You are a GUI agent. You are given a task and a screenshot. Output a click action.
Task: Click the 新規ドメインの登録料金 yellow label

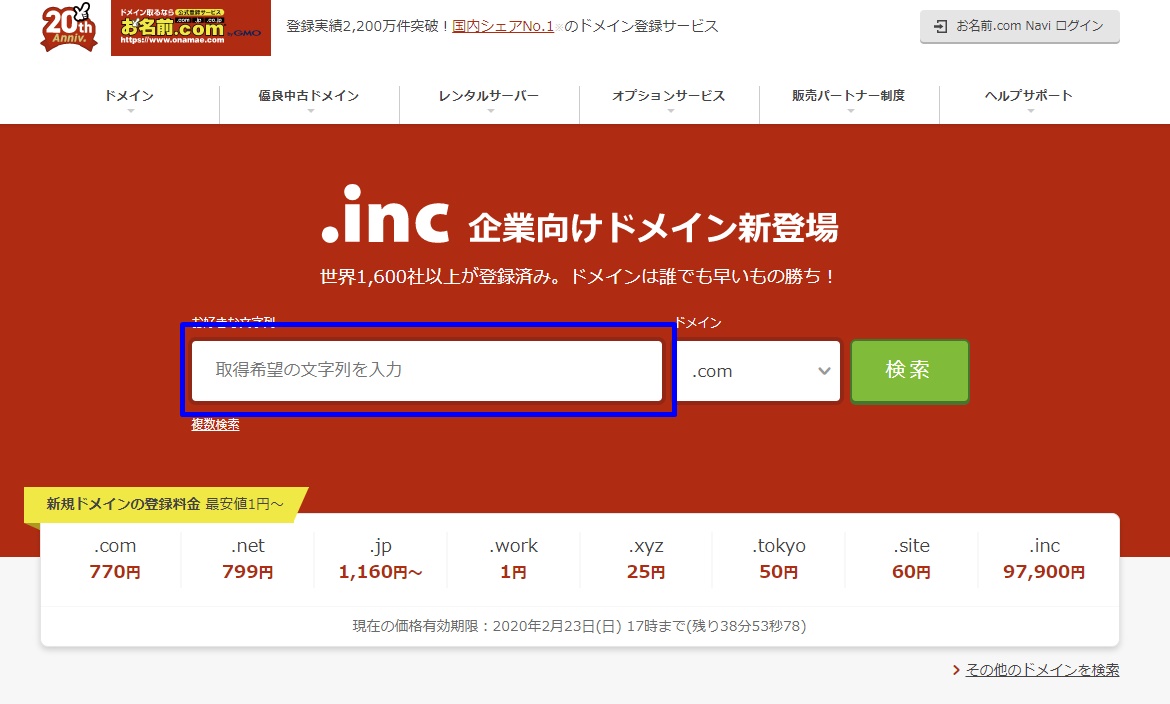[165, 505]
